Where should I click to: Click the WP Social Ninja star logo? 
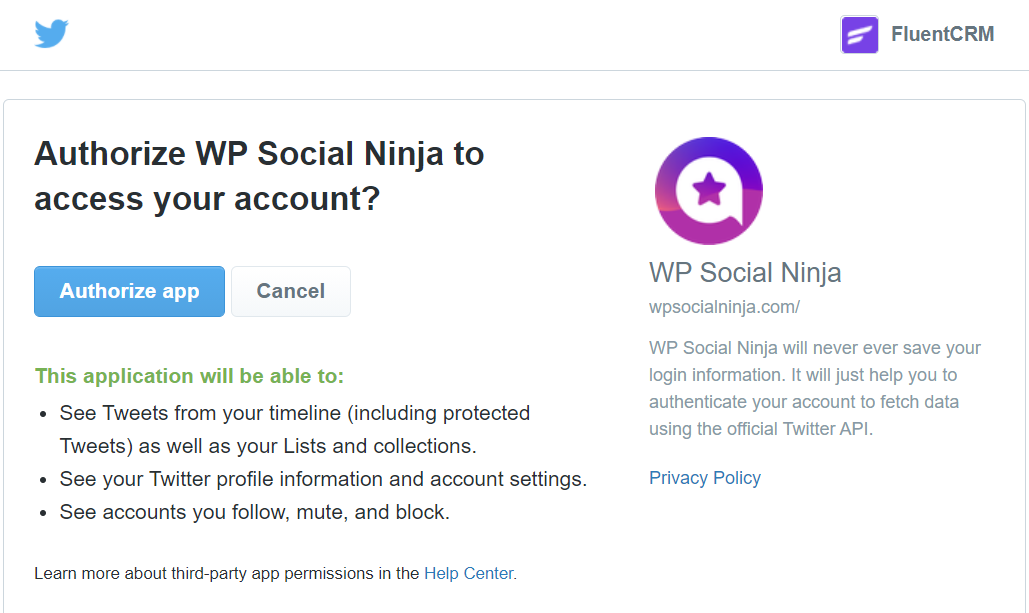[709, 190]
